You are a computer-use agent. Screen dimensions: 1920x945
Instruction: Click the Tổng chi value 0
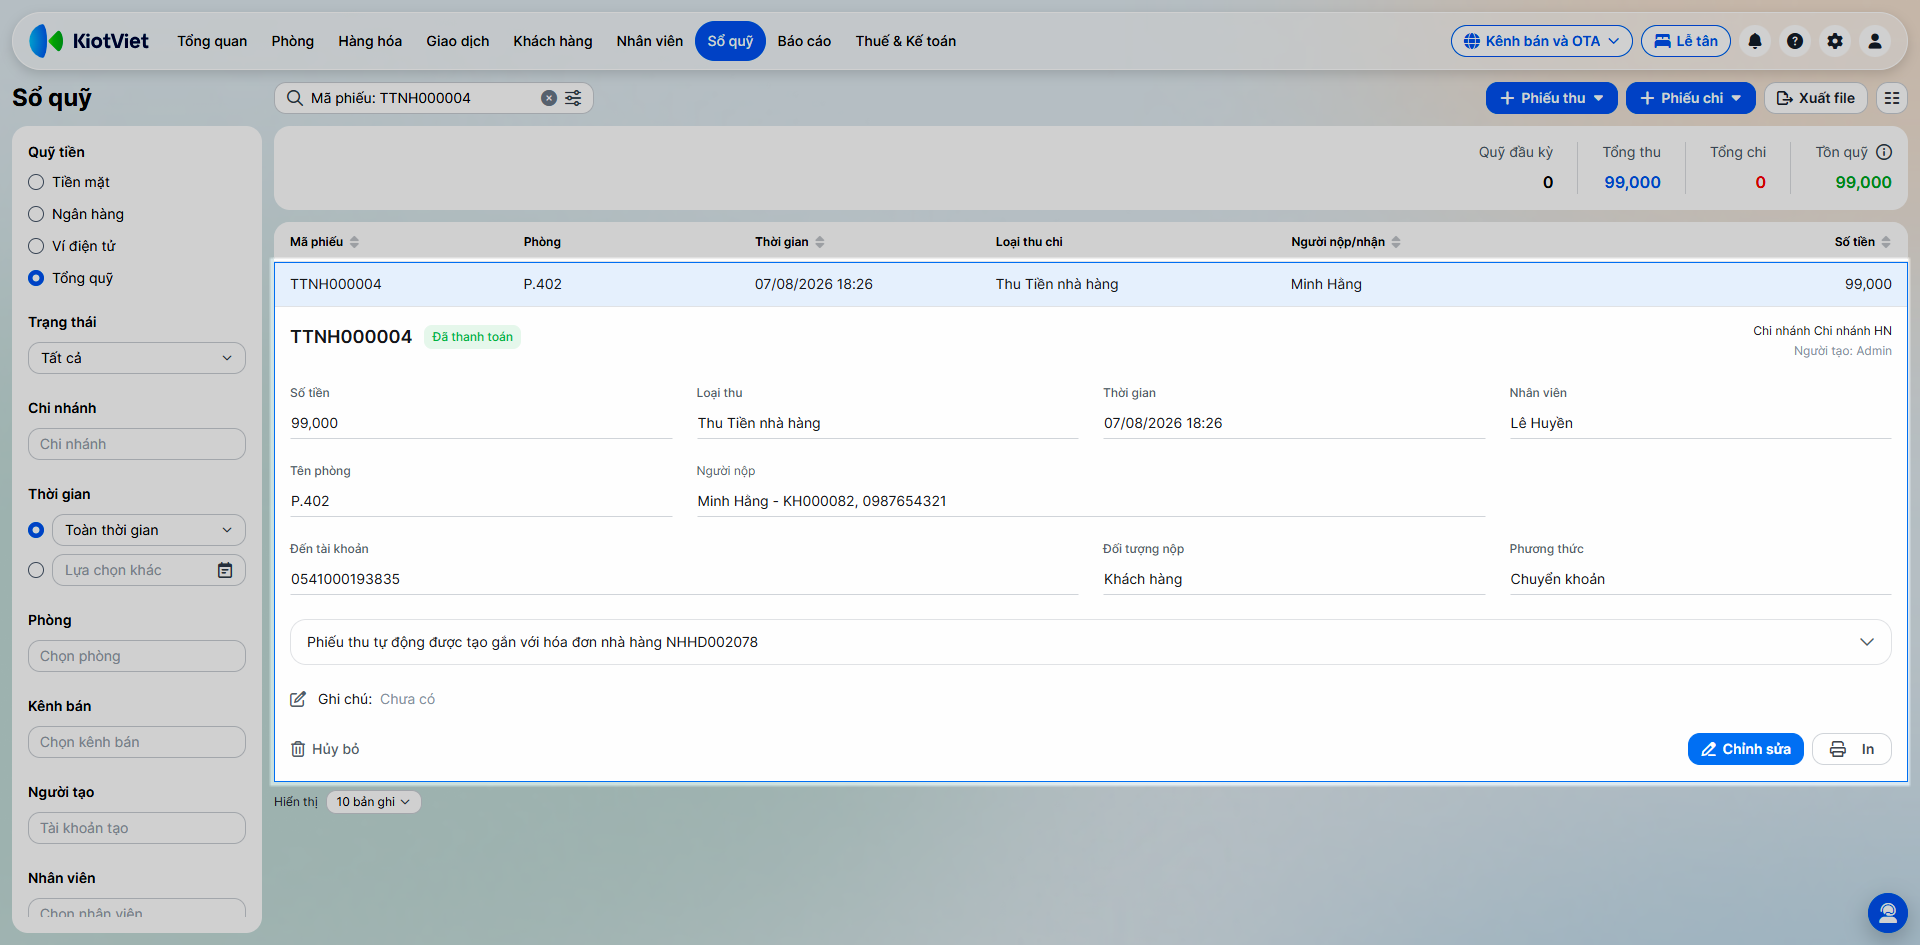pos(1760,182)
